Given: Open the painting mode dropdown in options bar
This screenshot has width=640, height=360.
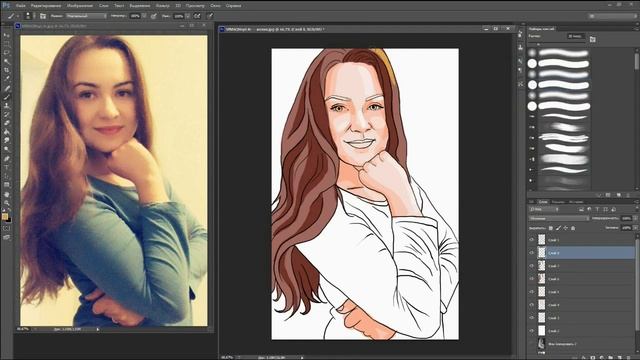Looking at the screenshot, I should [86, 16].
